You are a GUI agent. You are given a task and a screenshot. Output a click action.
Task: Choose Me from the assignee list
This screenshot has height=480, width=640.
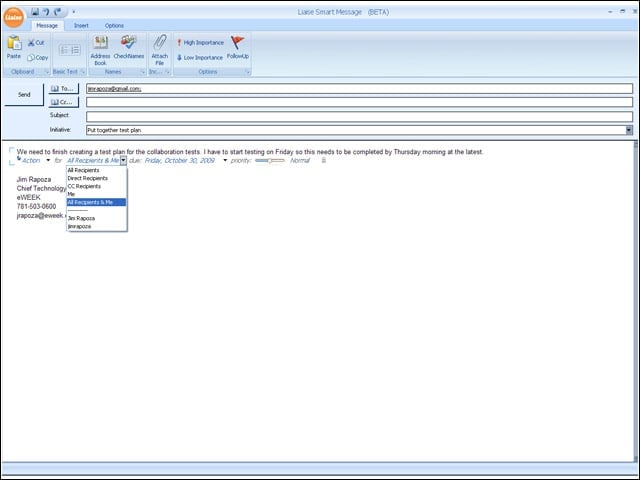96,194
